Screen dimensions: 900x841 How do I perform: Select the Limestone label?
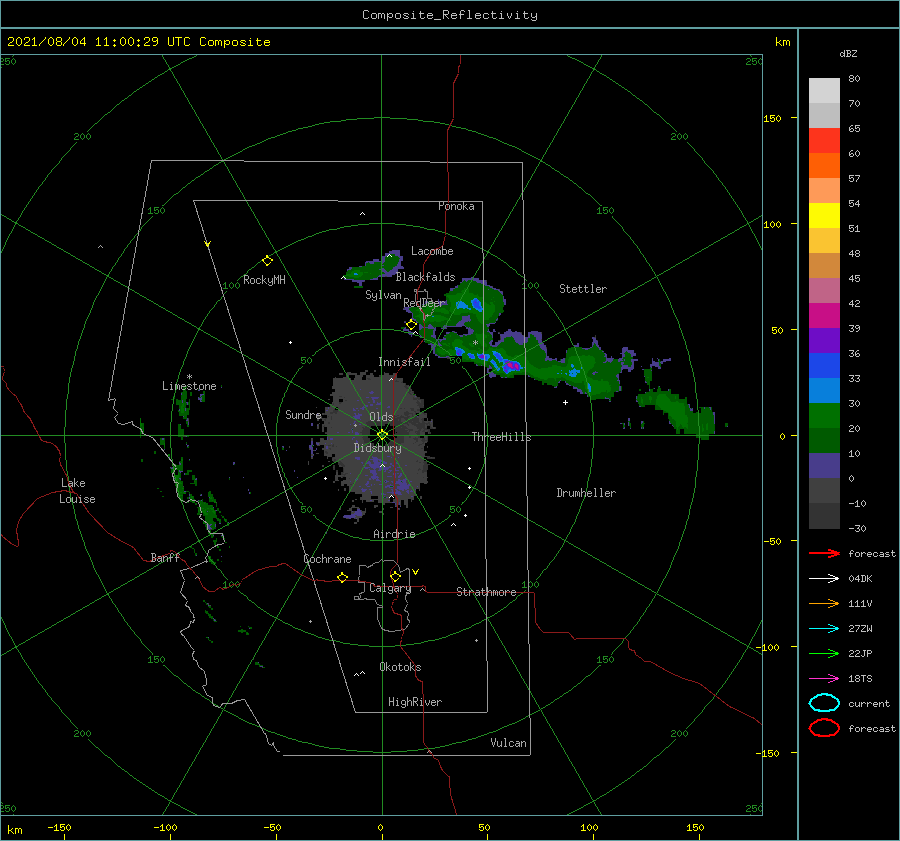(x=189, y=386)
